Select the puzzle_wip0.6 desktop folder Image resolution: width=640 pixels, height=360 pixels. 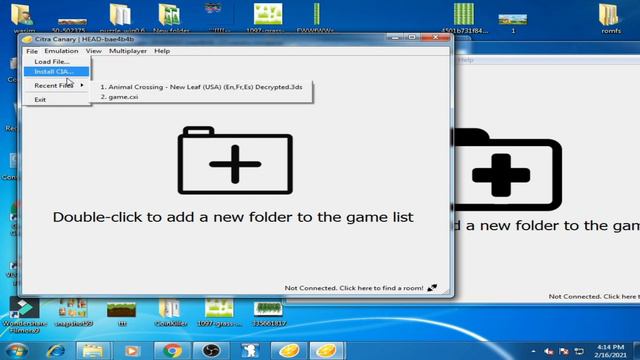pos(122,19)
